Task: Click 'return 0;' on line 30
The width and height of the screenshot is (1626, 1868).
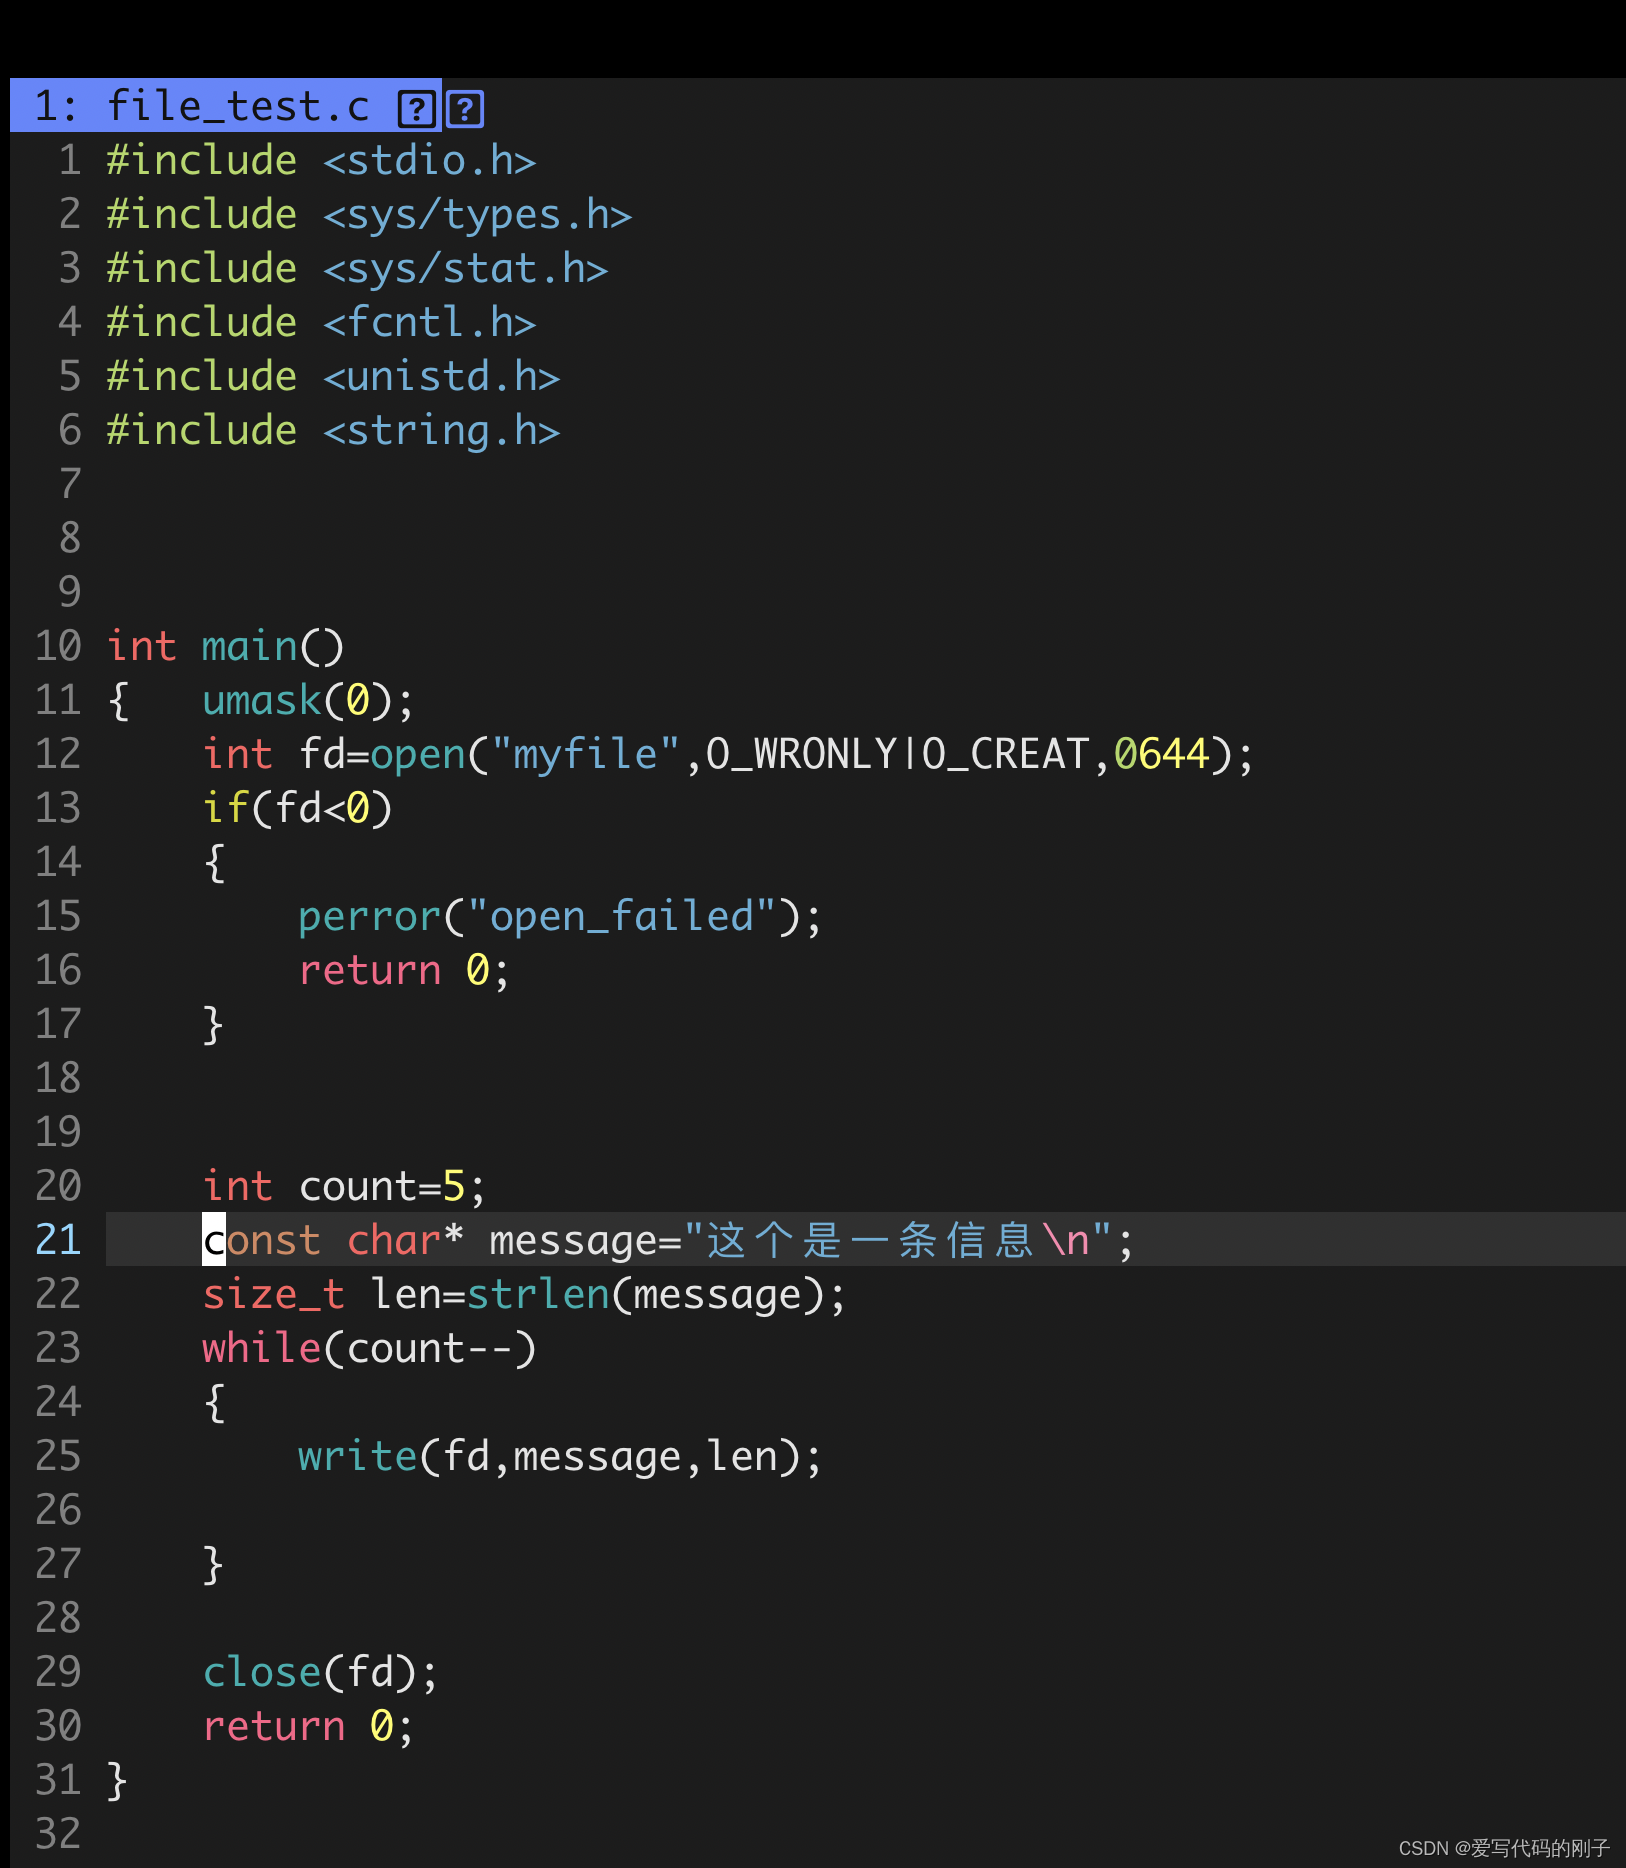Action: point(308,1727)
